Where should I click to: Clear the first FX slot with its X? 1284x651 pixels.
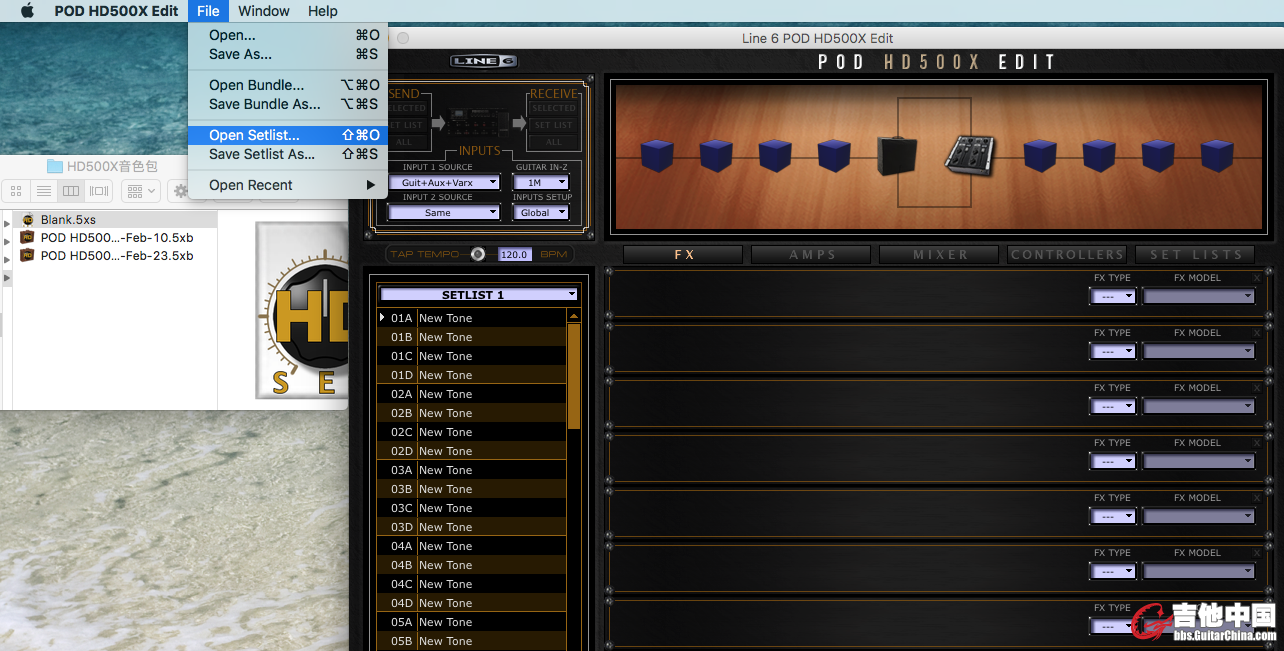[x=1257, y=278]
